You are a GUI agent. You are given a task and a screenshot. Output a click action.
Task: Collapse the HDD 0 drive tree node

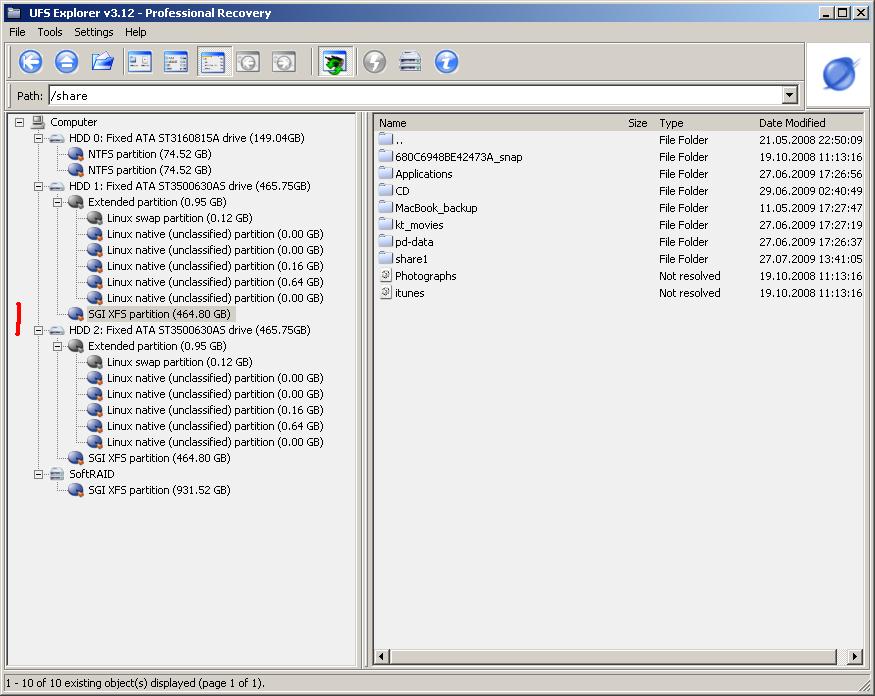[x=38, y=138]
